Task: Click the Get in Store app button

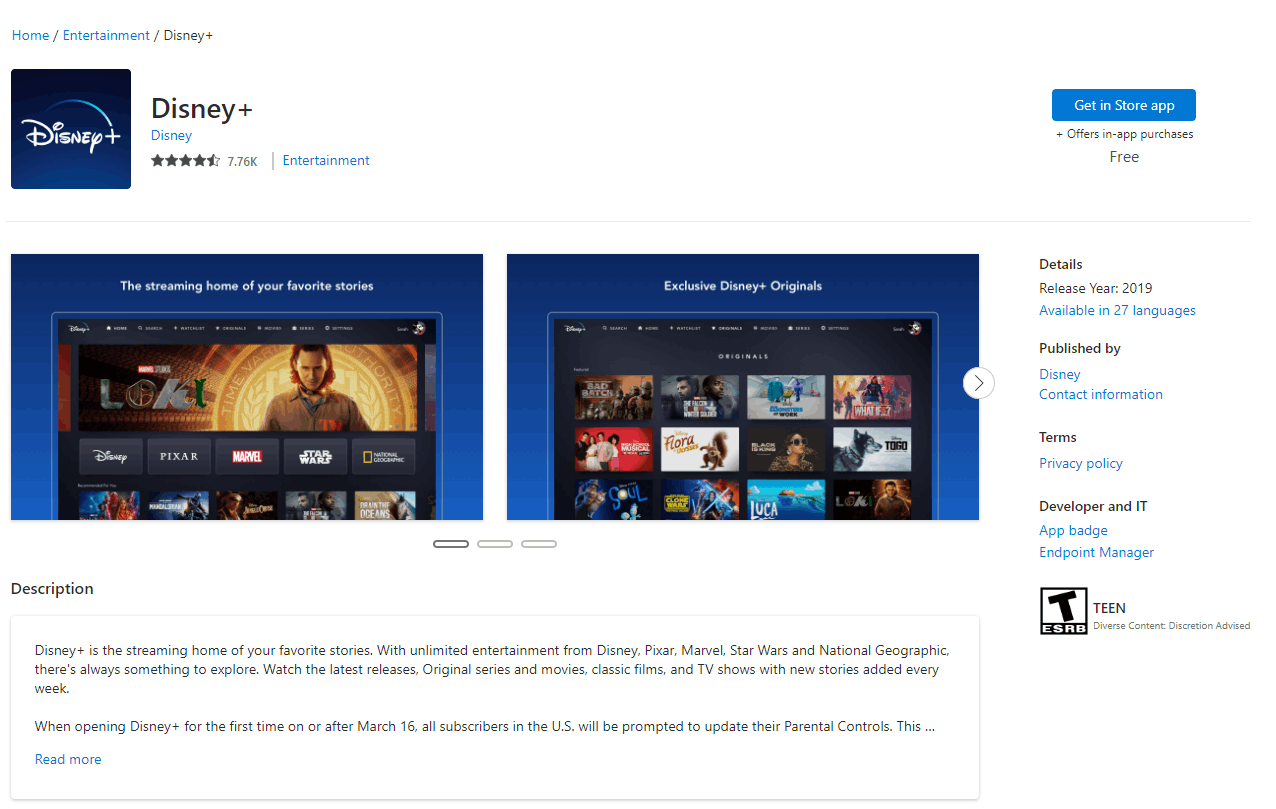Action: (x=1123, y=104)
